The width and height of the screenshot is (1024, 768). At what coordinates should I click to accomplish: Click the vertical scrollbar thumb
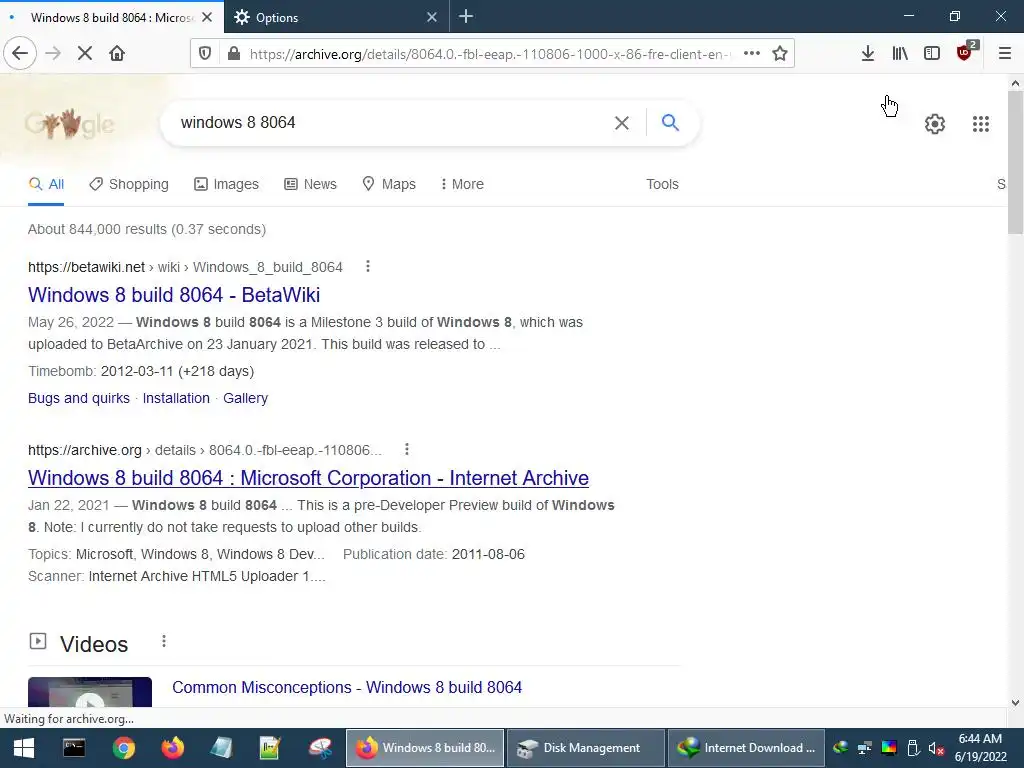click(x=1015, y=163)
